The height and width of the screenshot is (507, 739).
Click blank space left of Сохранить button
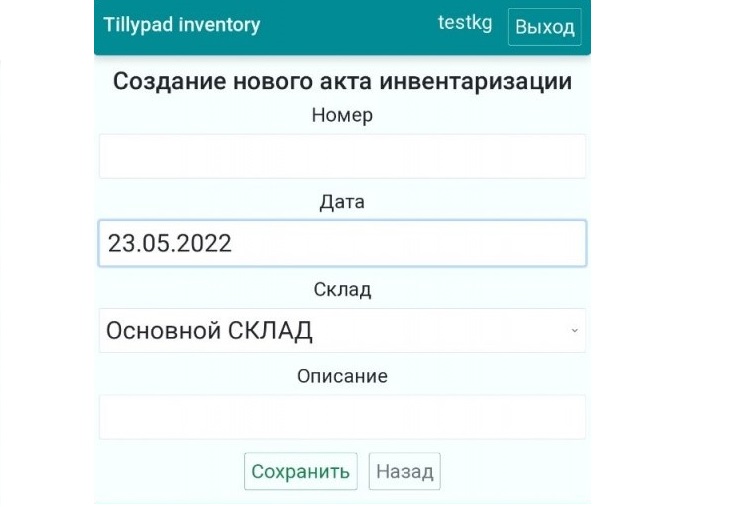171,471
